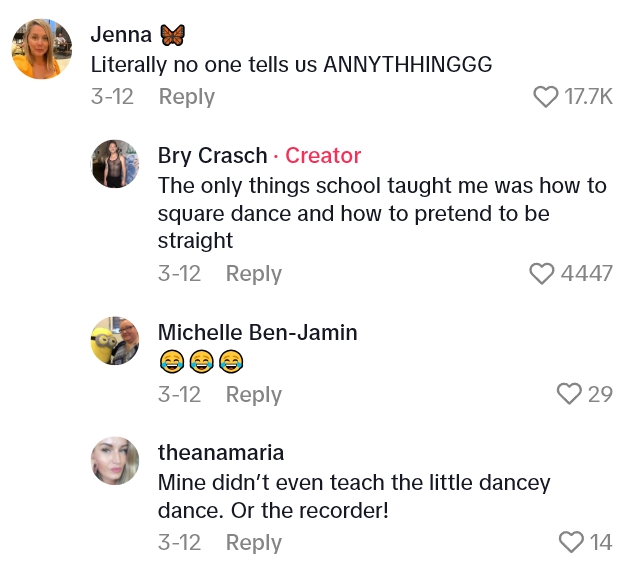620x569 pixels.
Task: Reply to Jenna's comment
Action: point(187,97)
